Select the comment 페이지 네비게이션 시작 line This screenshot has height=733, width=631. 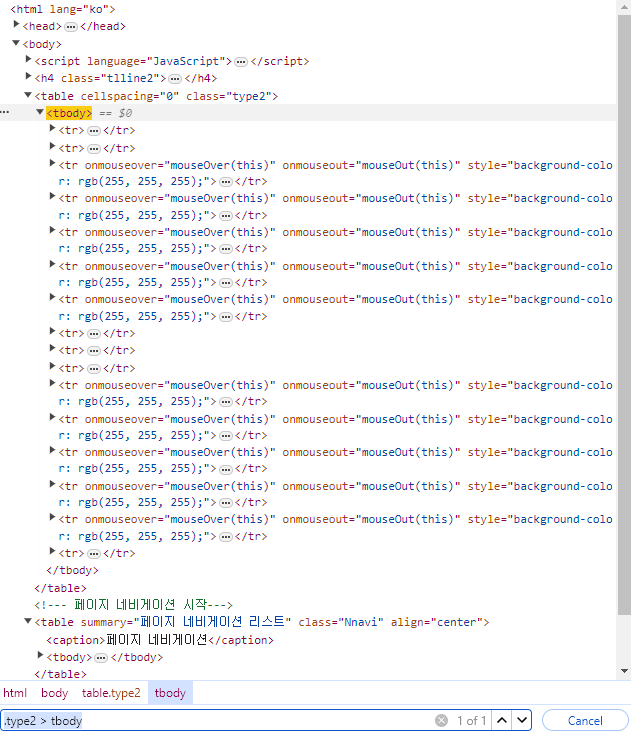click(133, 605)
